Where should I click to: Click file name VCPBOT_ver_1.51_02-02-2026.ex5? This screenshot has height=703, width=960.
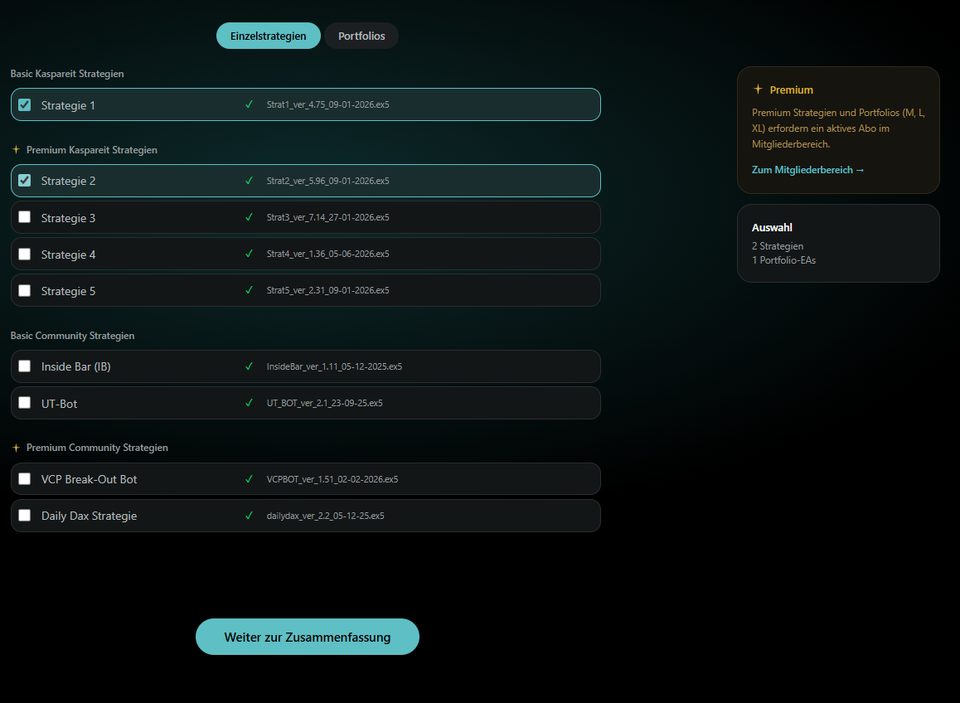332,479
